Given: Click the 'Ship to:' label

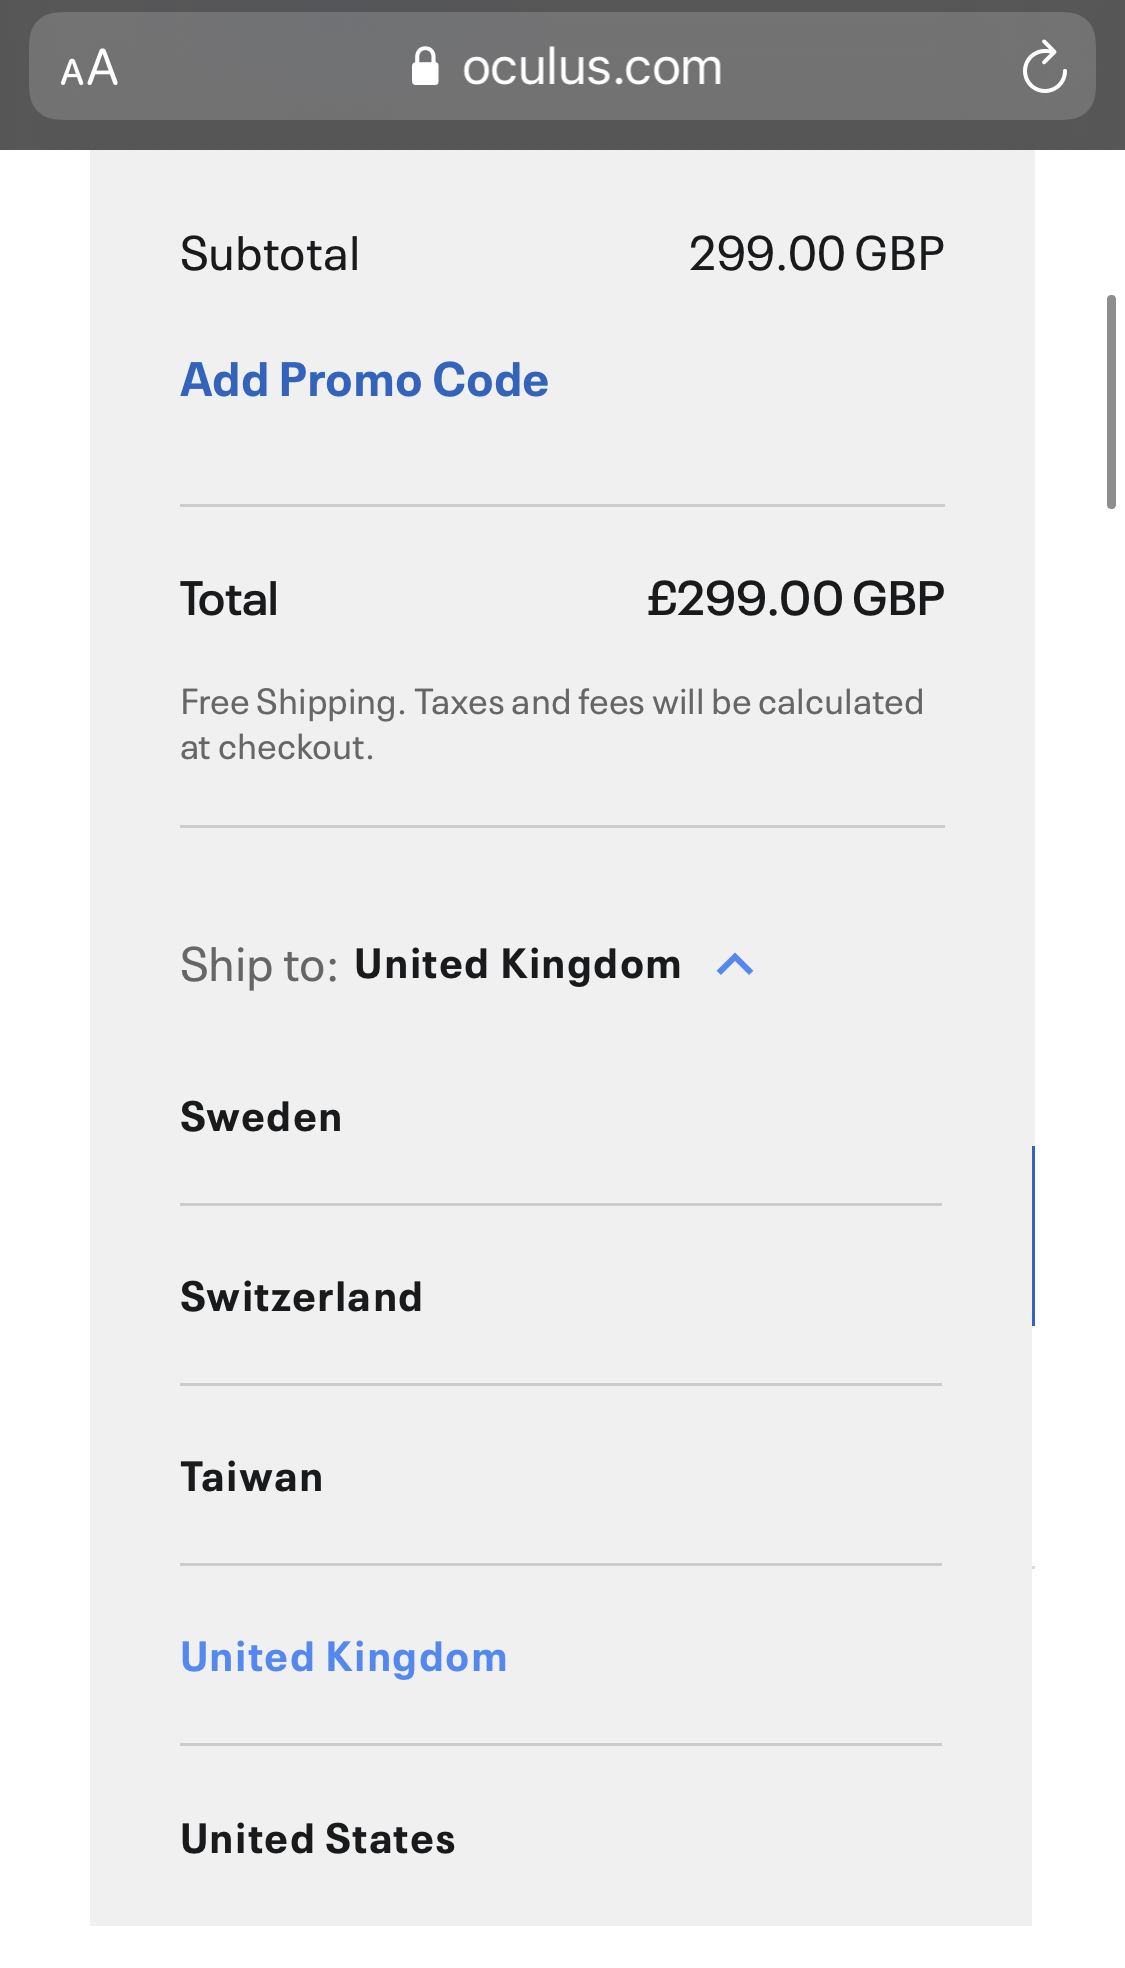Looking at the screenshot, I should tap(259, 966).
